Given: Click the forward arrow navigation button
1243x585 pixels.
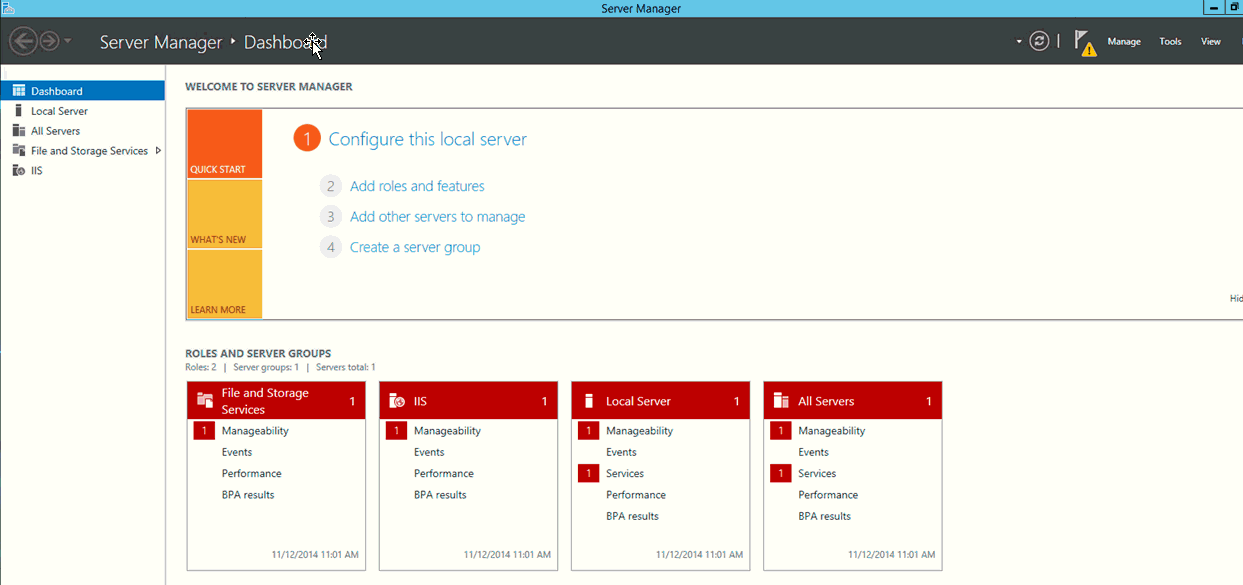Looking at the screenshot, I should click(x=49, y=41).
